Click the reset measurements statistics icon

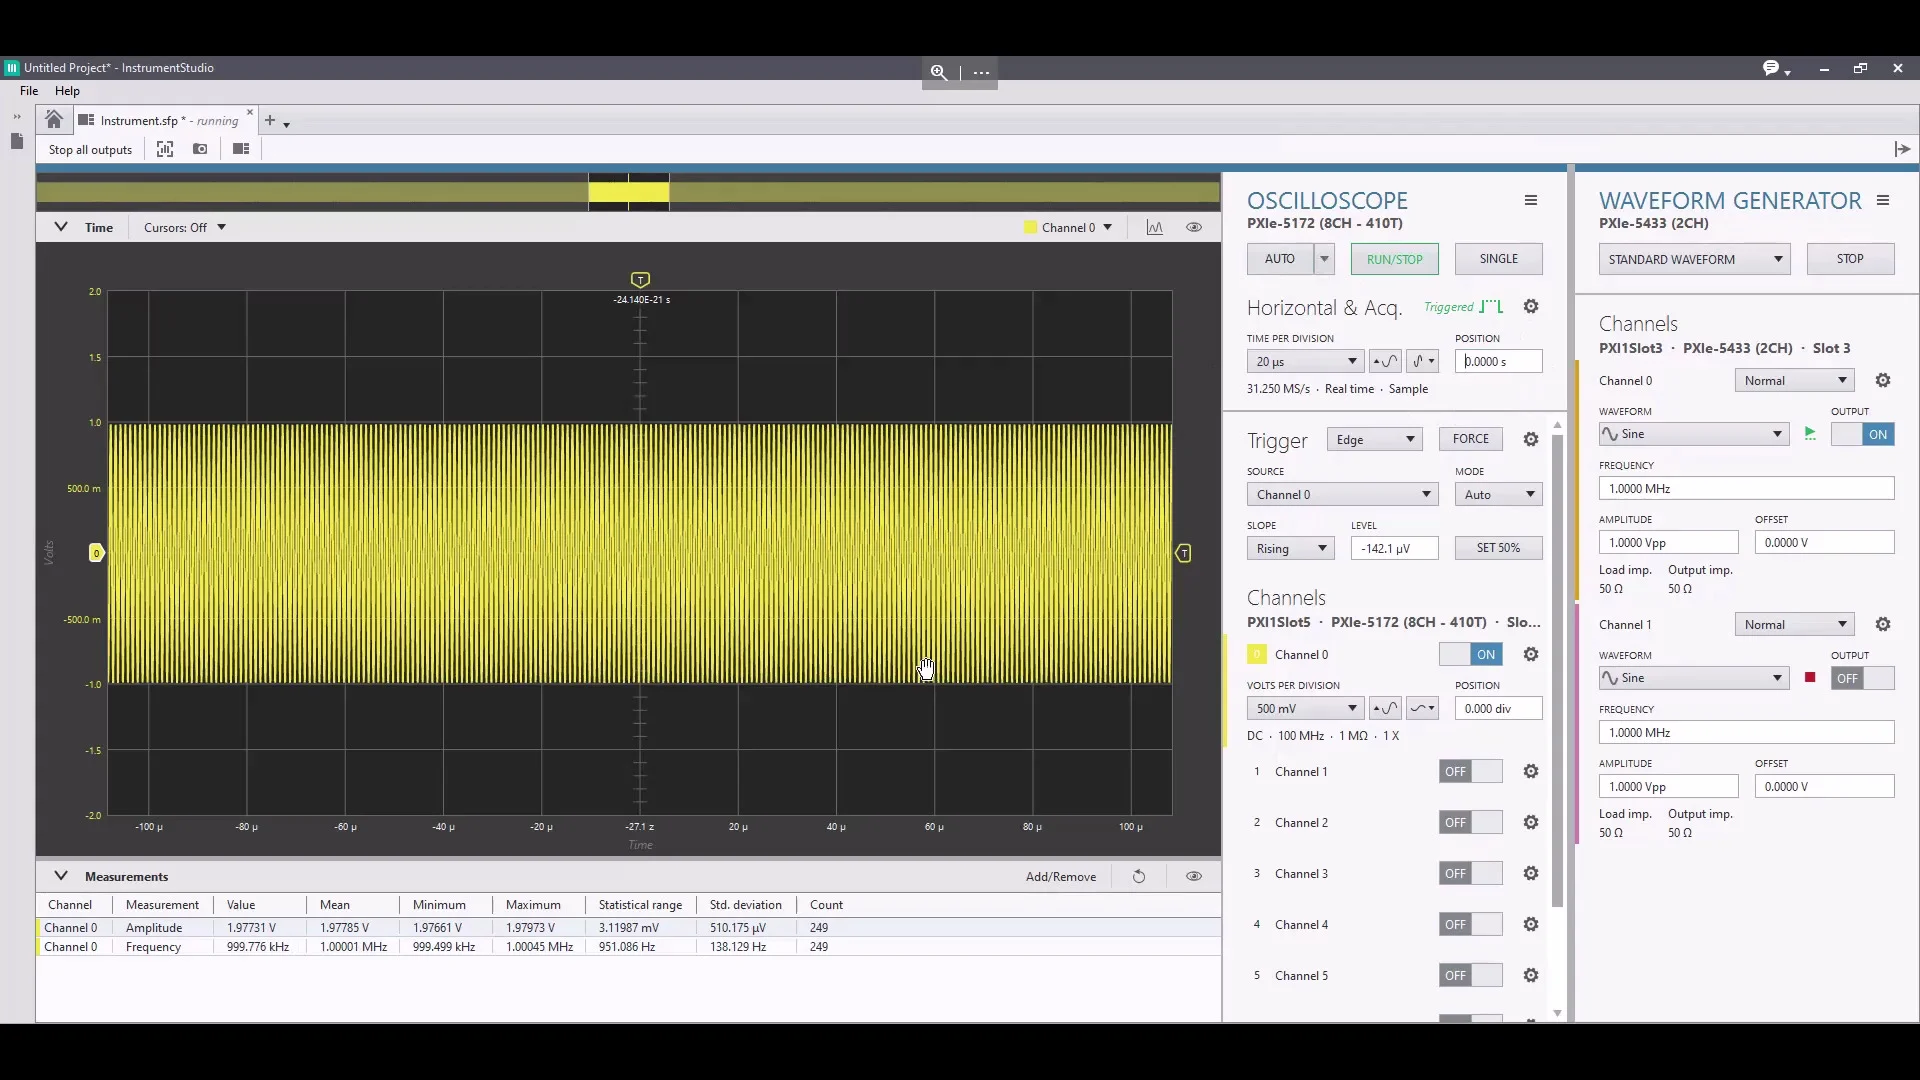[x=1139, y=877]
